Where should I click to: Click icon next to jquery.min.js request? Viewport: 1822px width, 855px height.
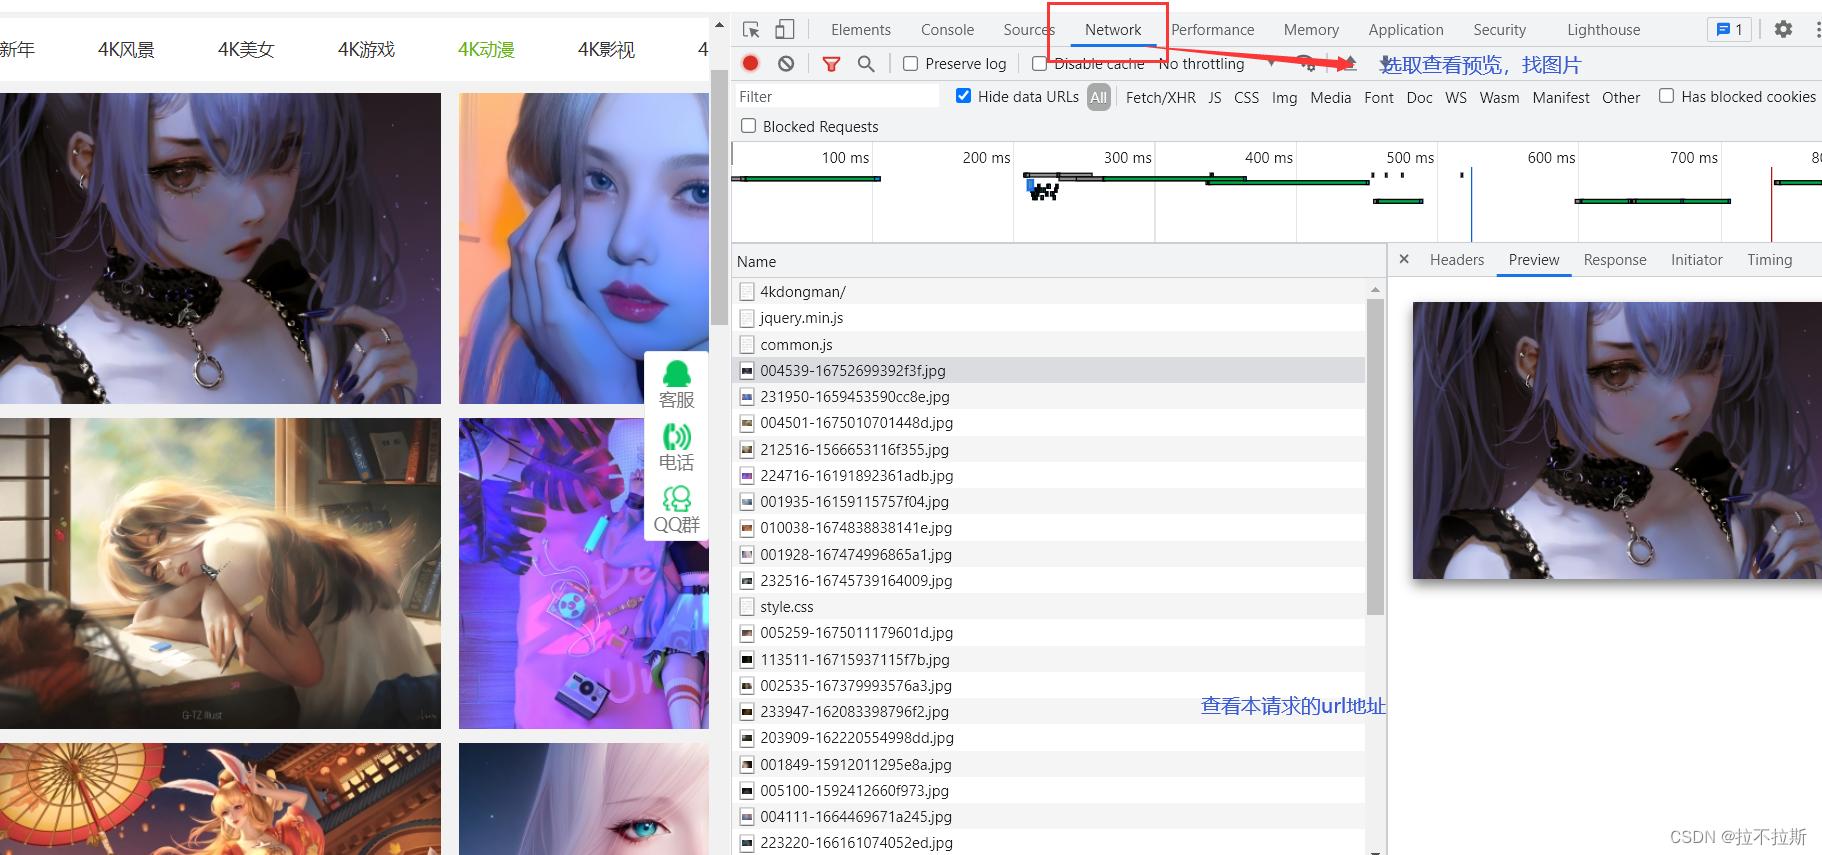coord(747,318)
